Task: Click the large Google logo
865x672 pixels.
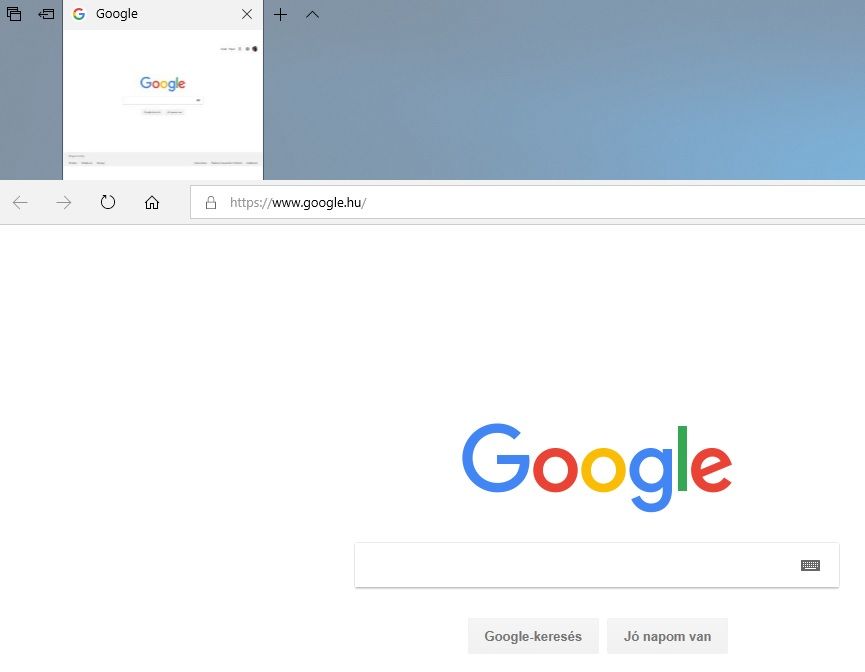Action: point(597,467)
